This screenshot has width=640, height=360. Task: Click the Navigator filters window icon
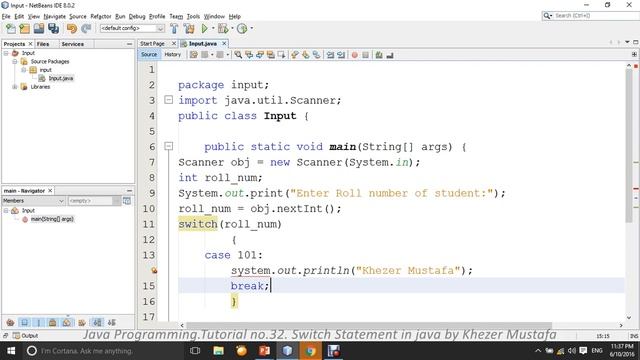pos(127,201)
